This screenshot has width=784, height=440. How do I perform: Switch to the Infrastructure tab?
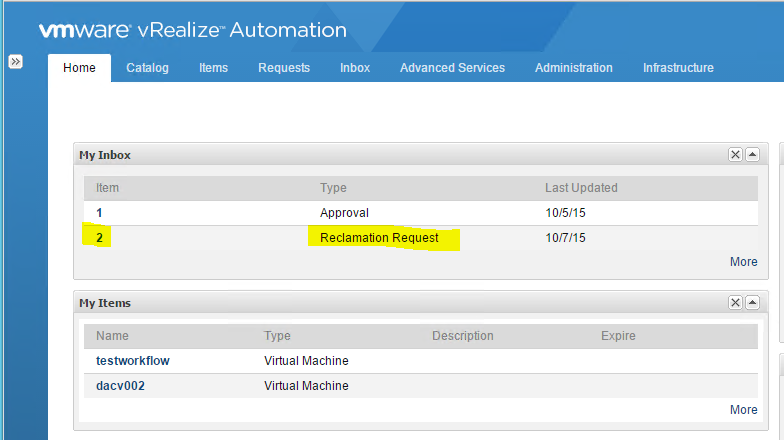[678, 68]
